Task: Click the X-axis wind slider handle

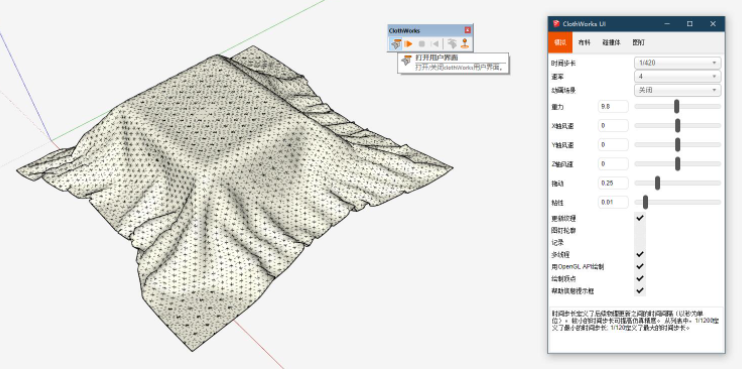Action: click(678, 125)
